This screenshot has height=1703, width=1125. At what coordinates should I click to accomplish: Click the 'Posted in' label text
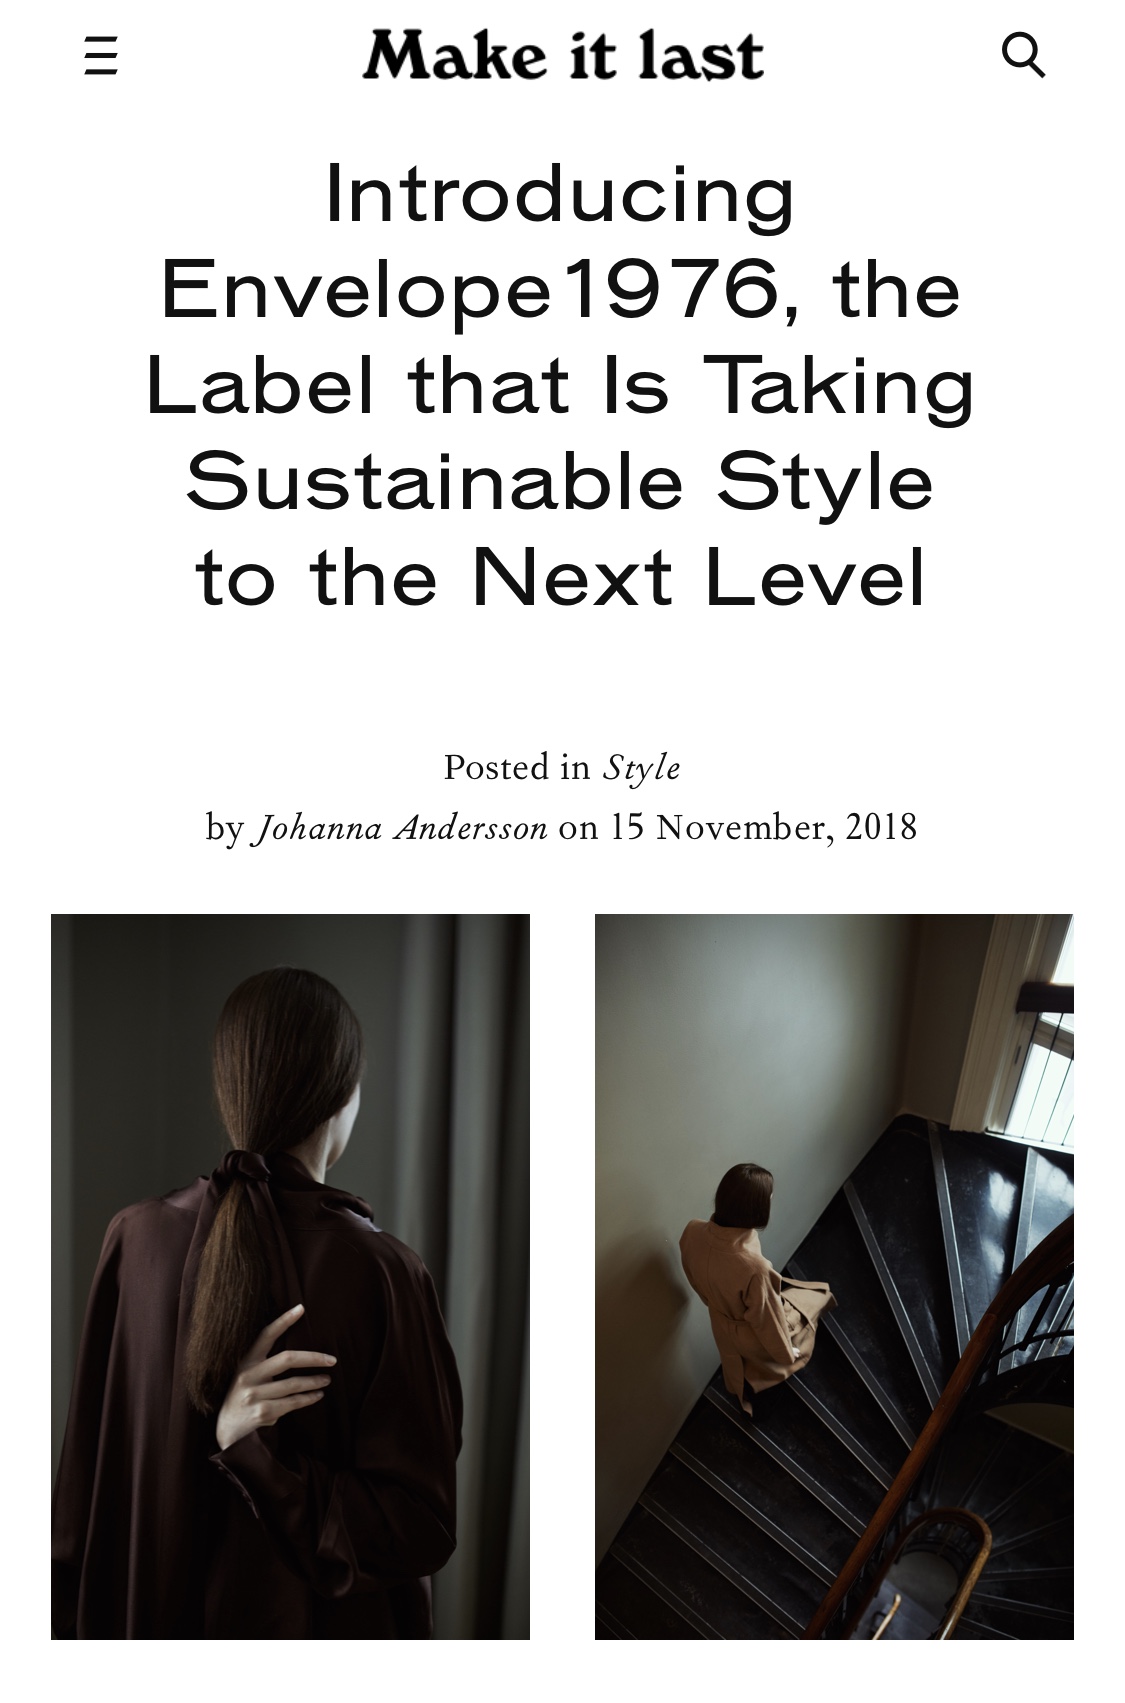(x=516, y=768)
